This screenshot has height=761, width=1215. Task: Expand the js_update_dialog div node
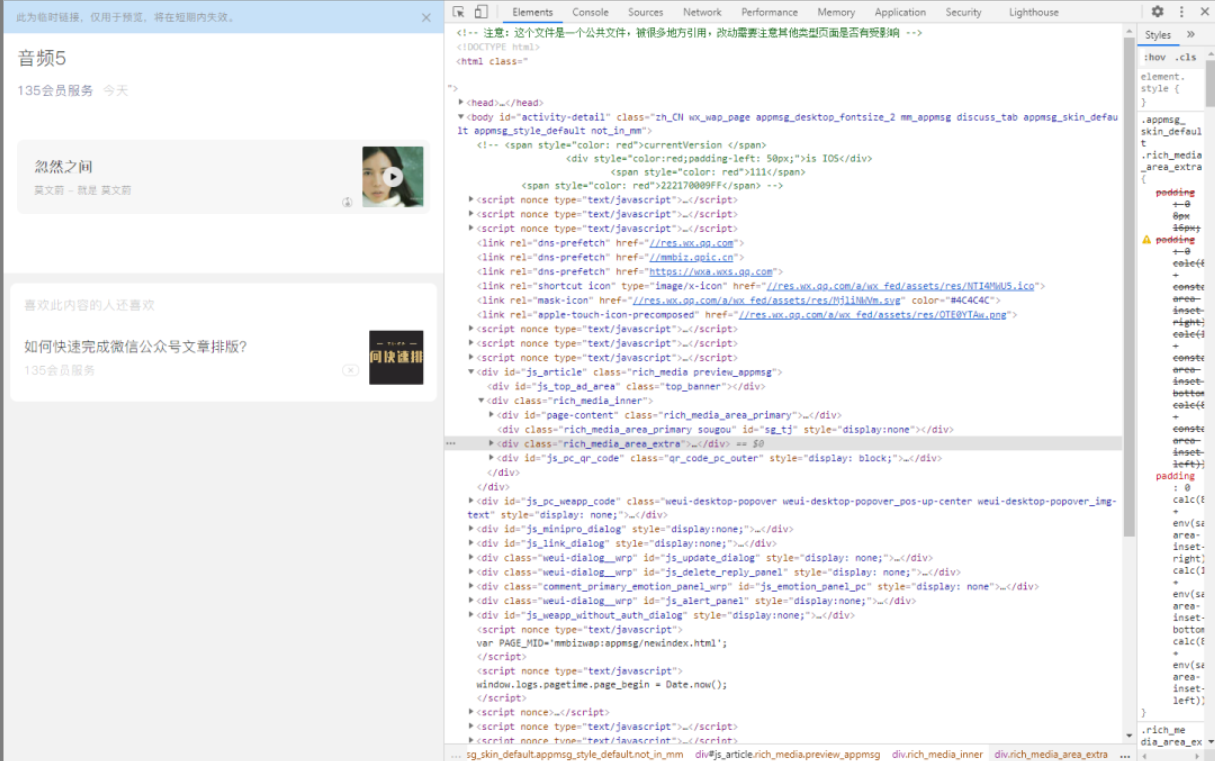[x=471, y=558]
